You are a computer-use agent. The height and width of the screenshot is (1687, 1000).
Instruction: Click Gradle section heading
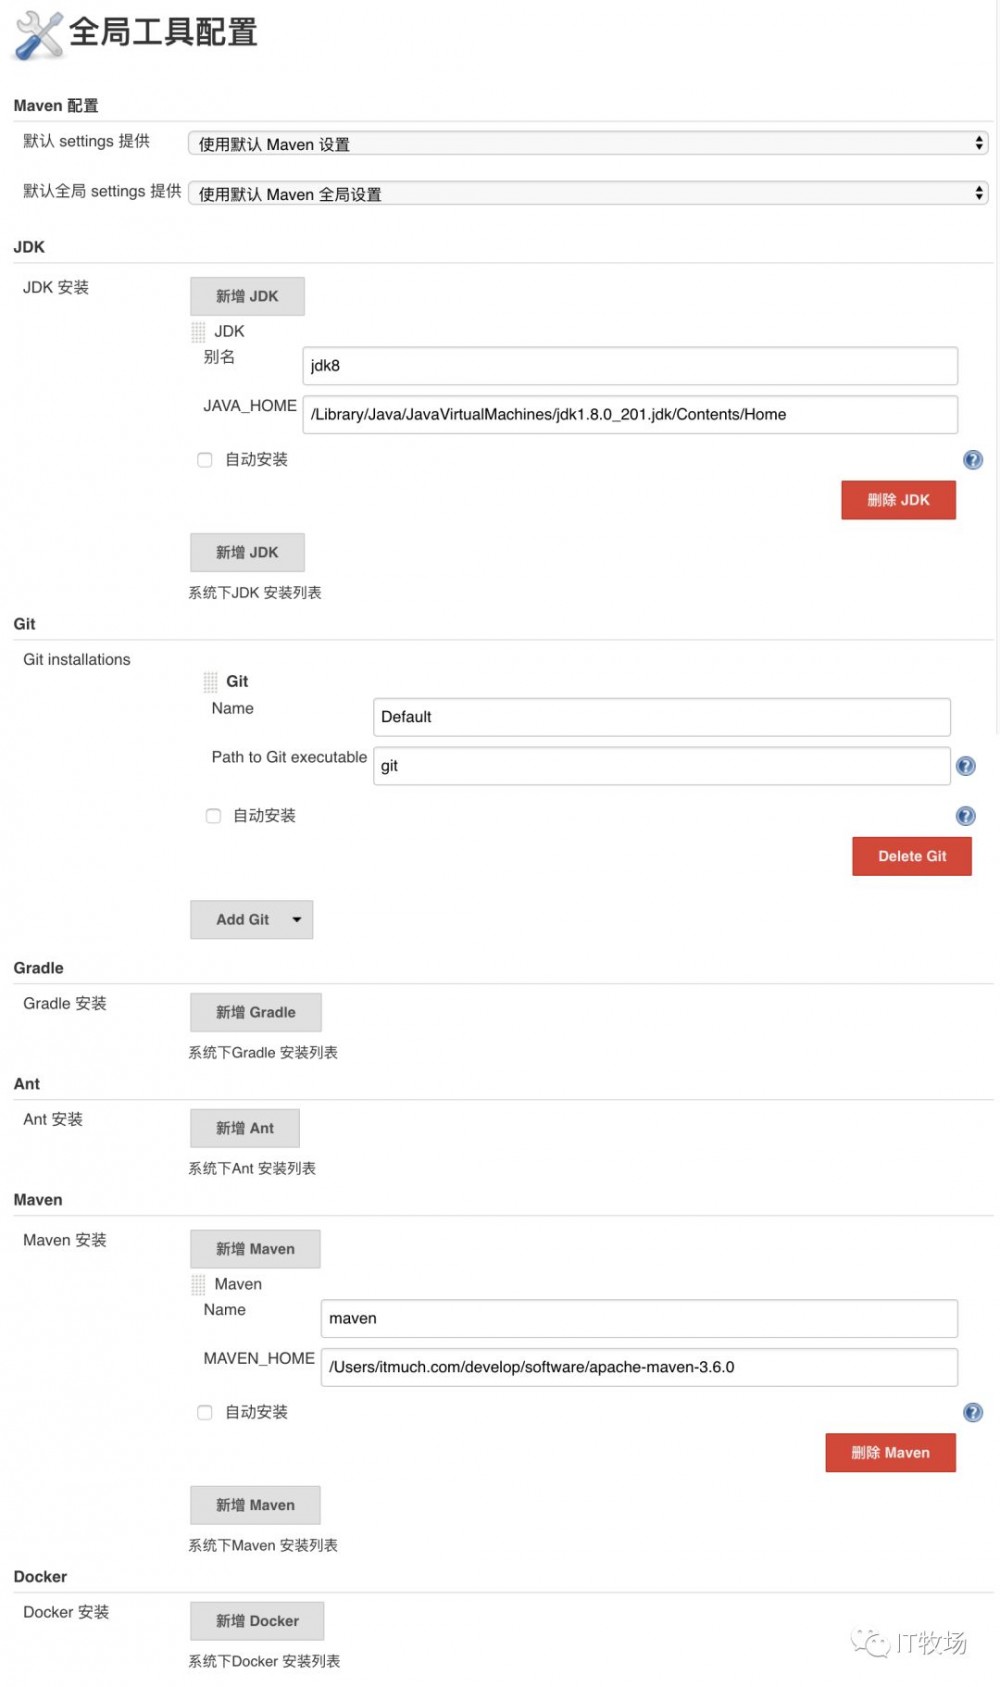[38, 968]
